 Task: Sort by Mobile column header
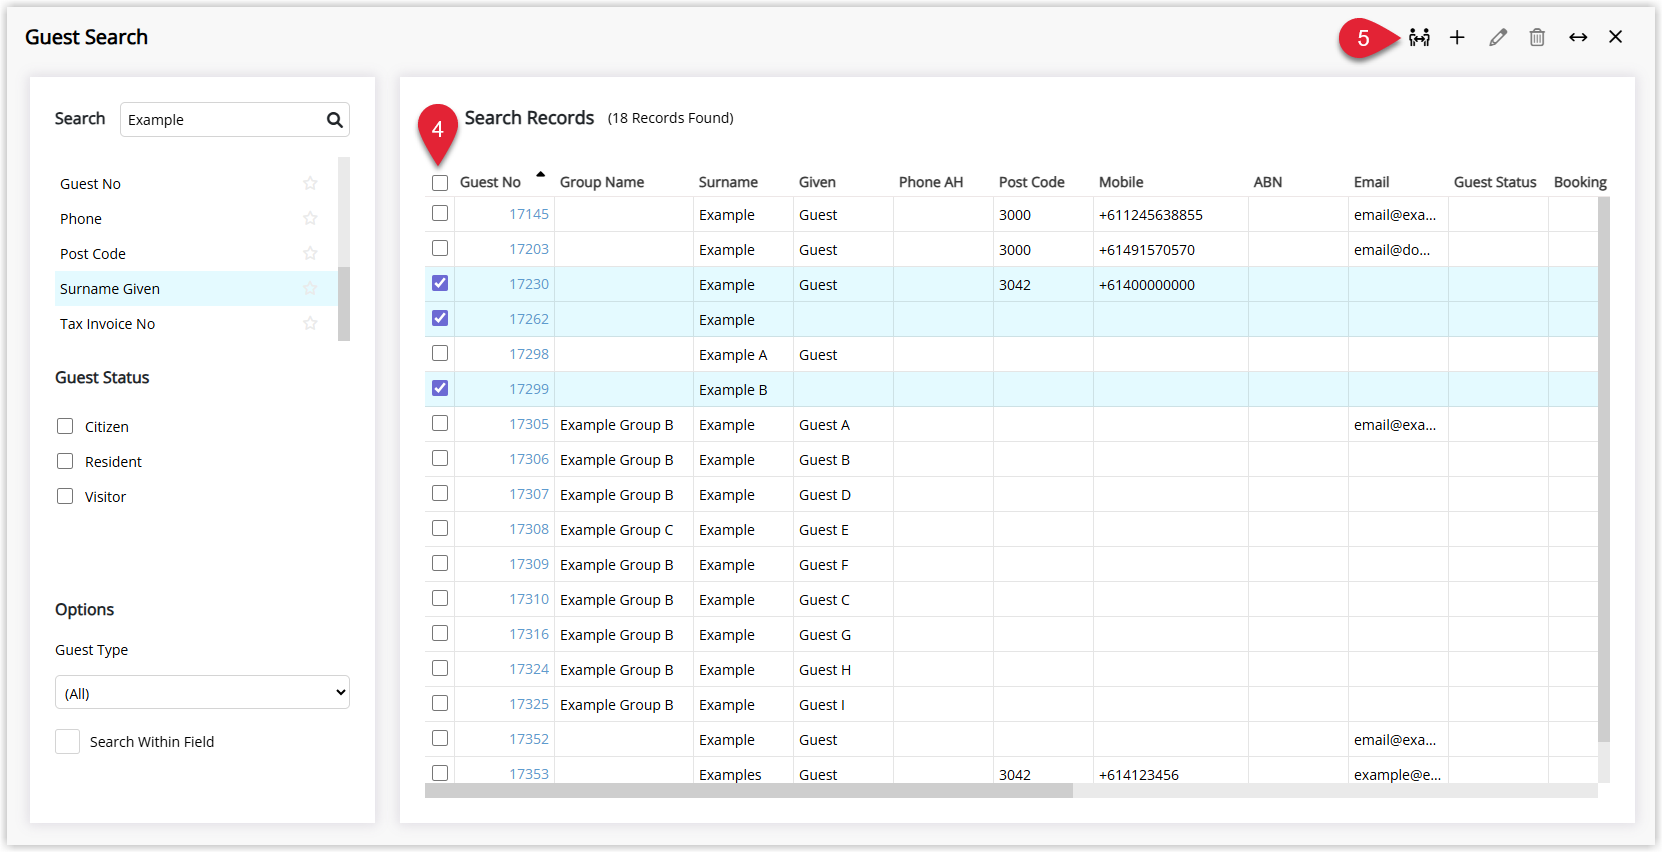pyautogui.click(x=1121, y=182)
